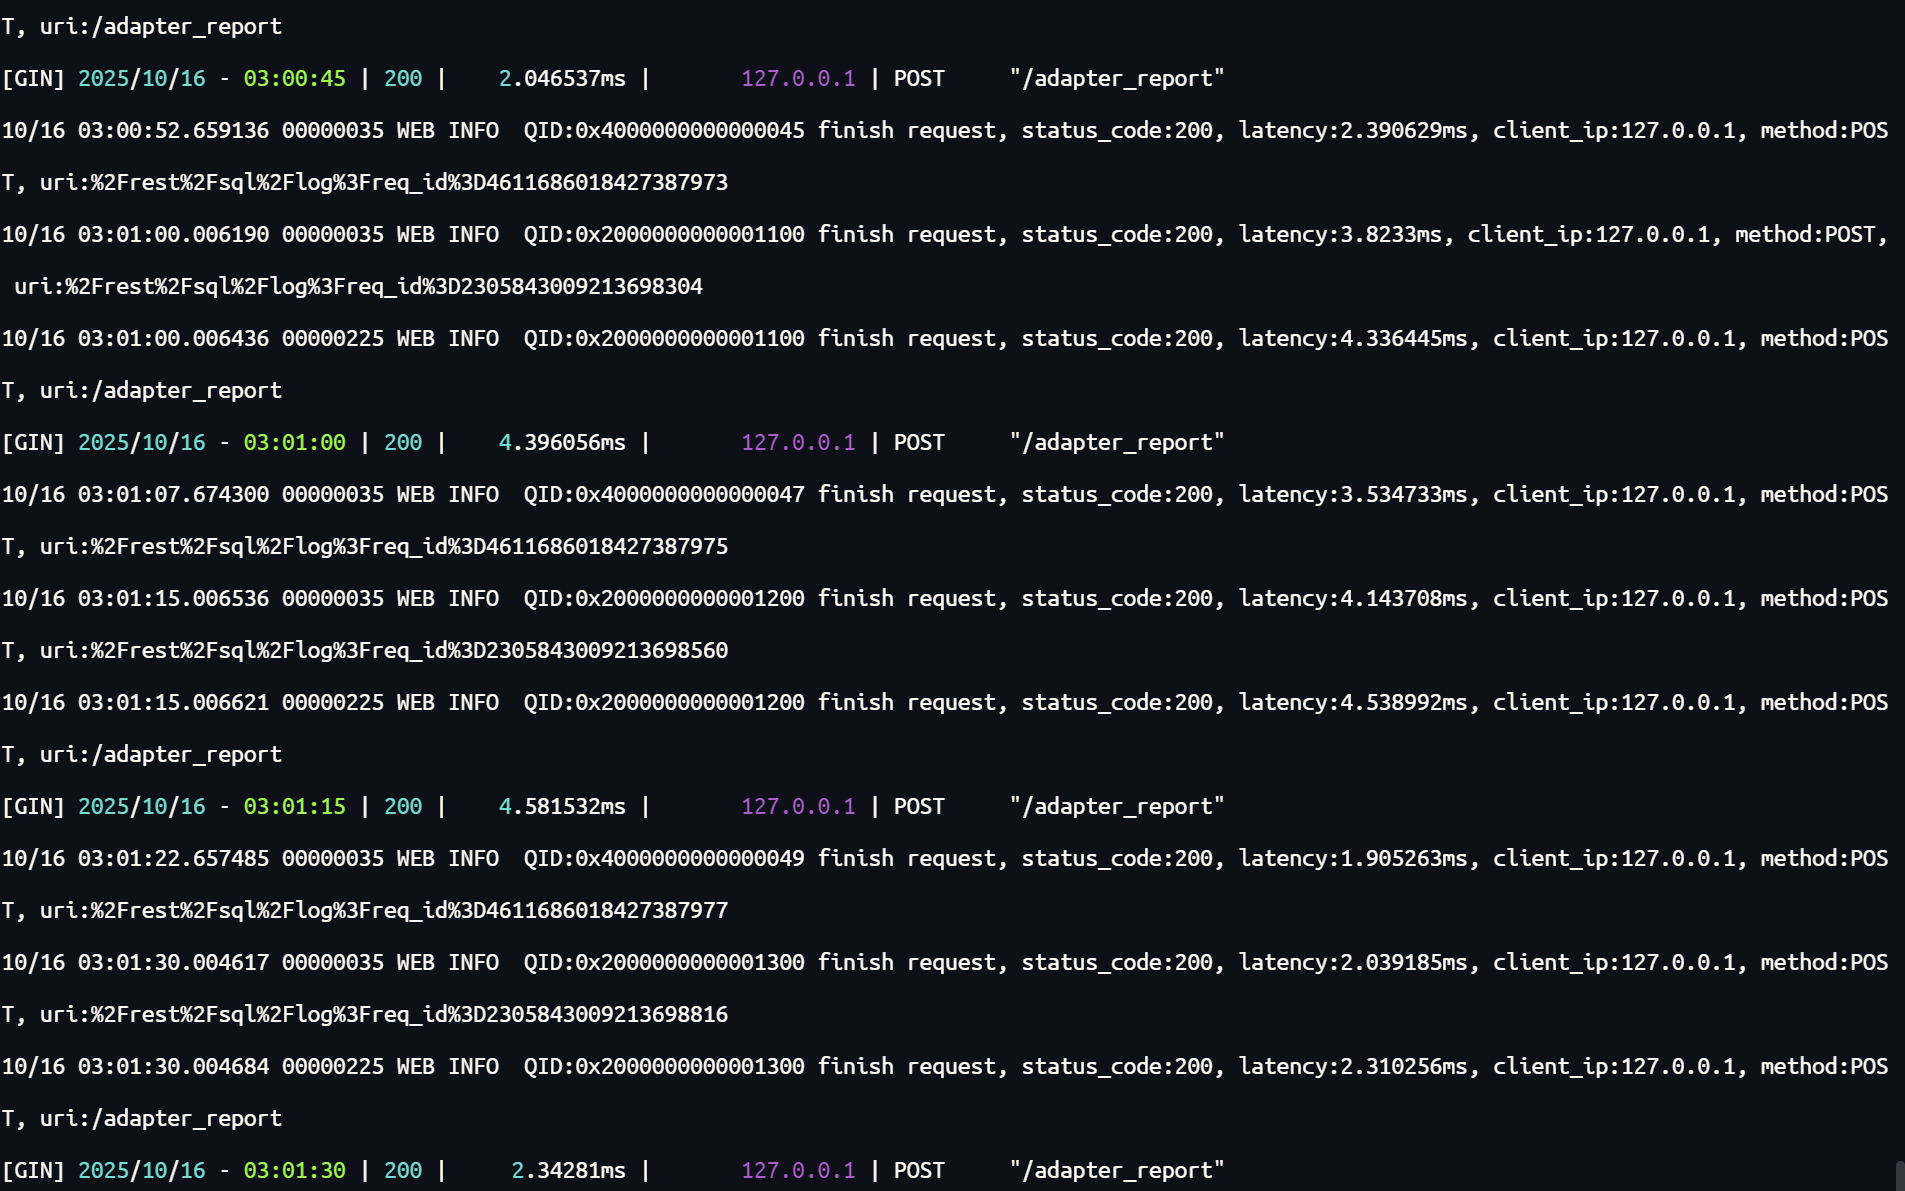This screenshot has height=1191, width=1905.
Task: Click the scrollbar thumb at bottom right
Action: [1899, 1176]
